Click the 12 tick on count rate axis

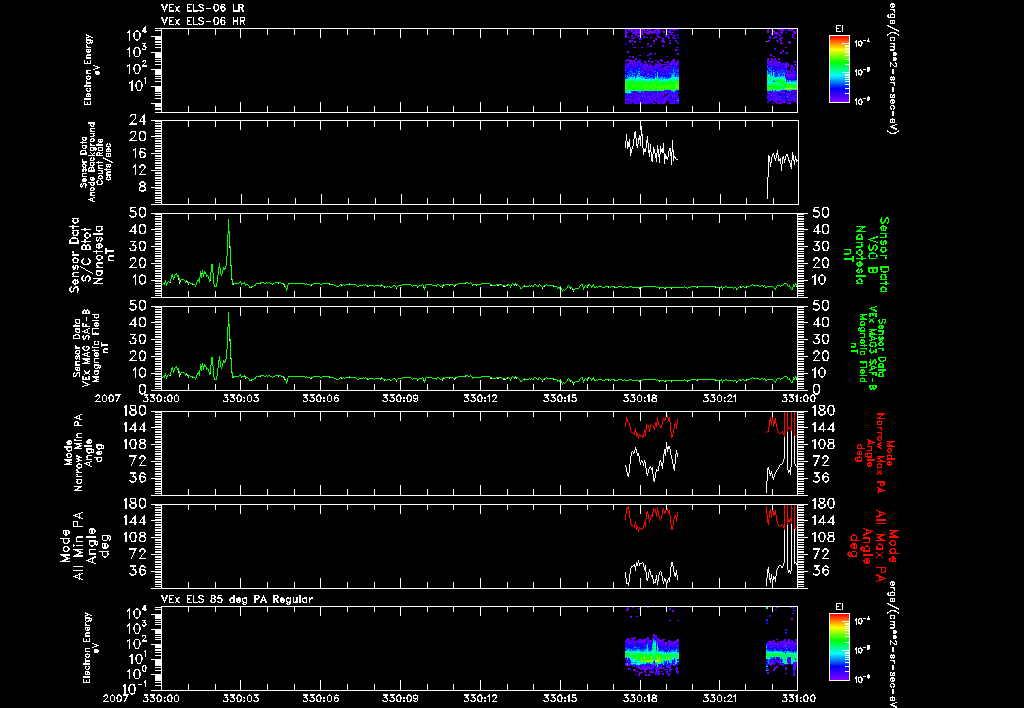[138, 170]
